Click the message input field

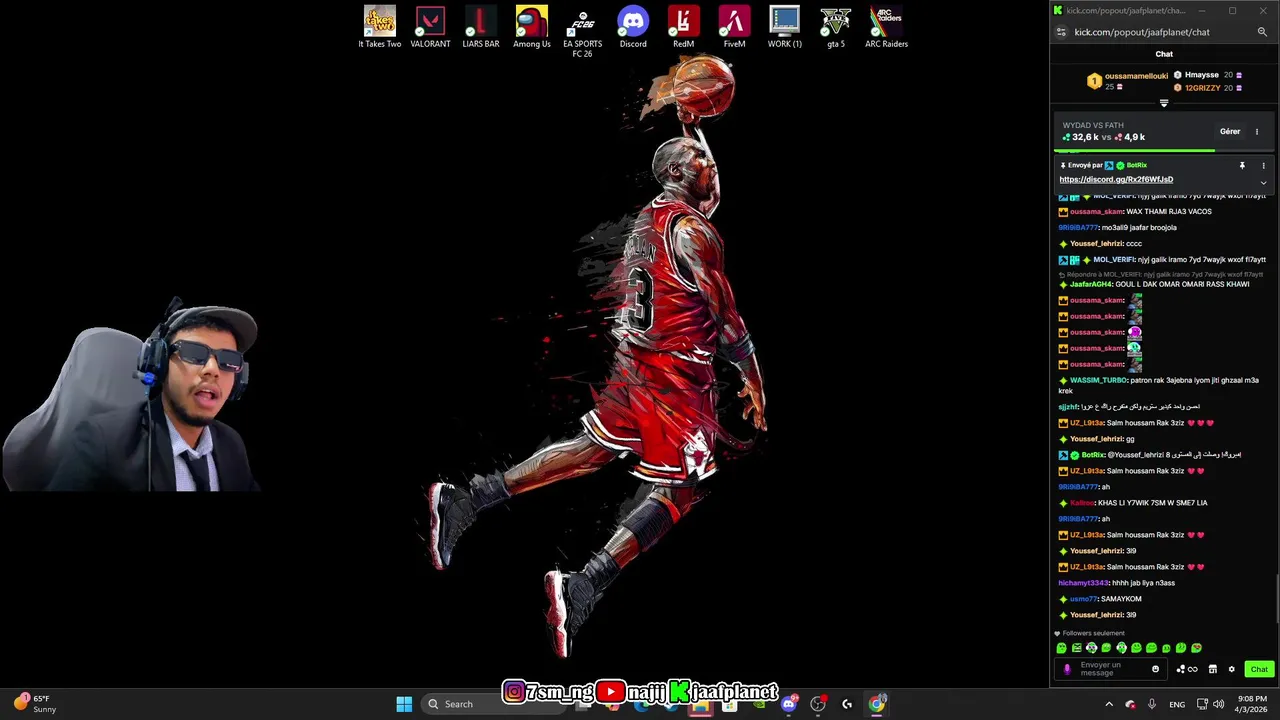point(1112,669)
